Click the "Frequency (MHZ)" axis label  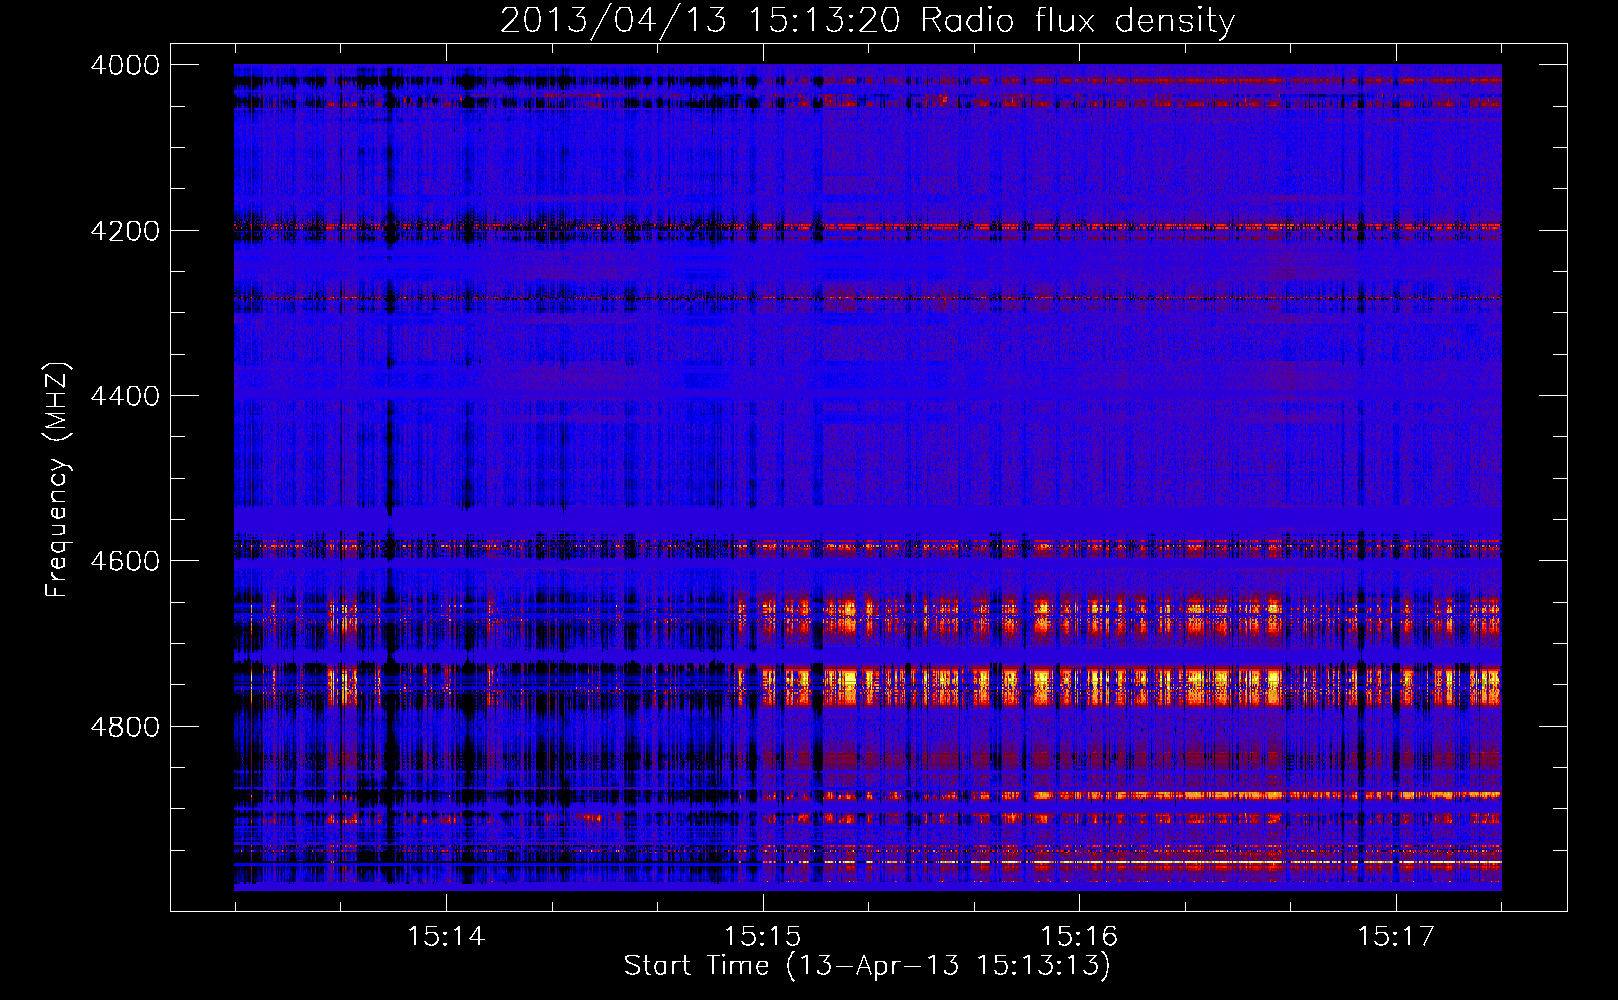58,480
